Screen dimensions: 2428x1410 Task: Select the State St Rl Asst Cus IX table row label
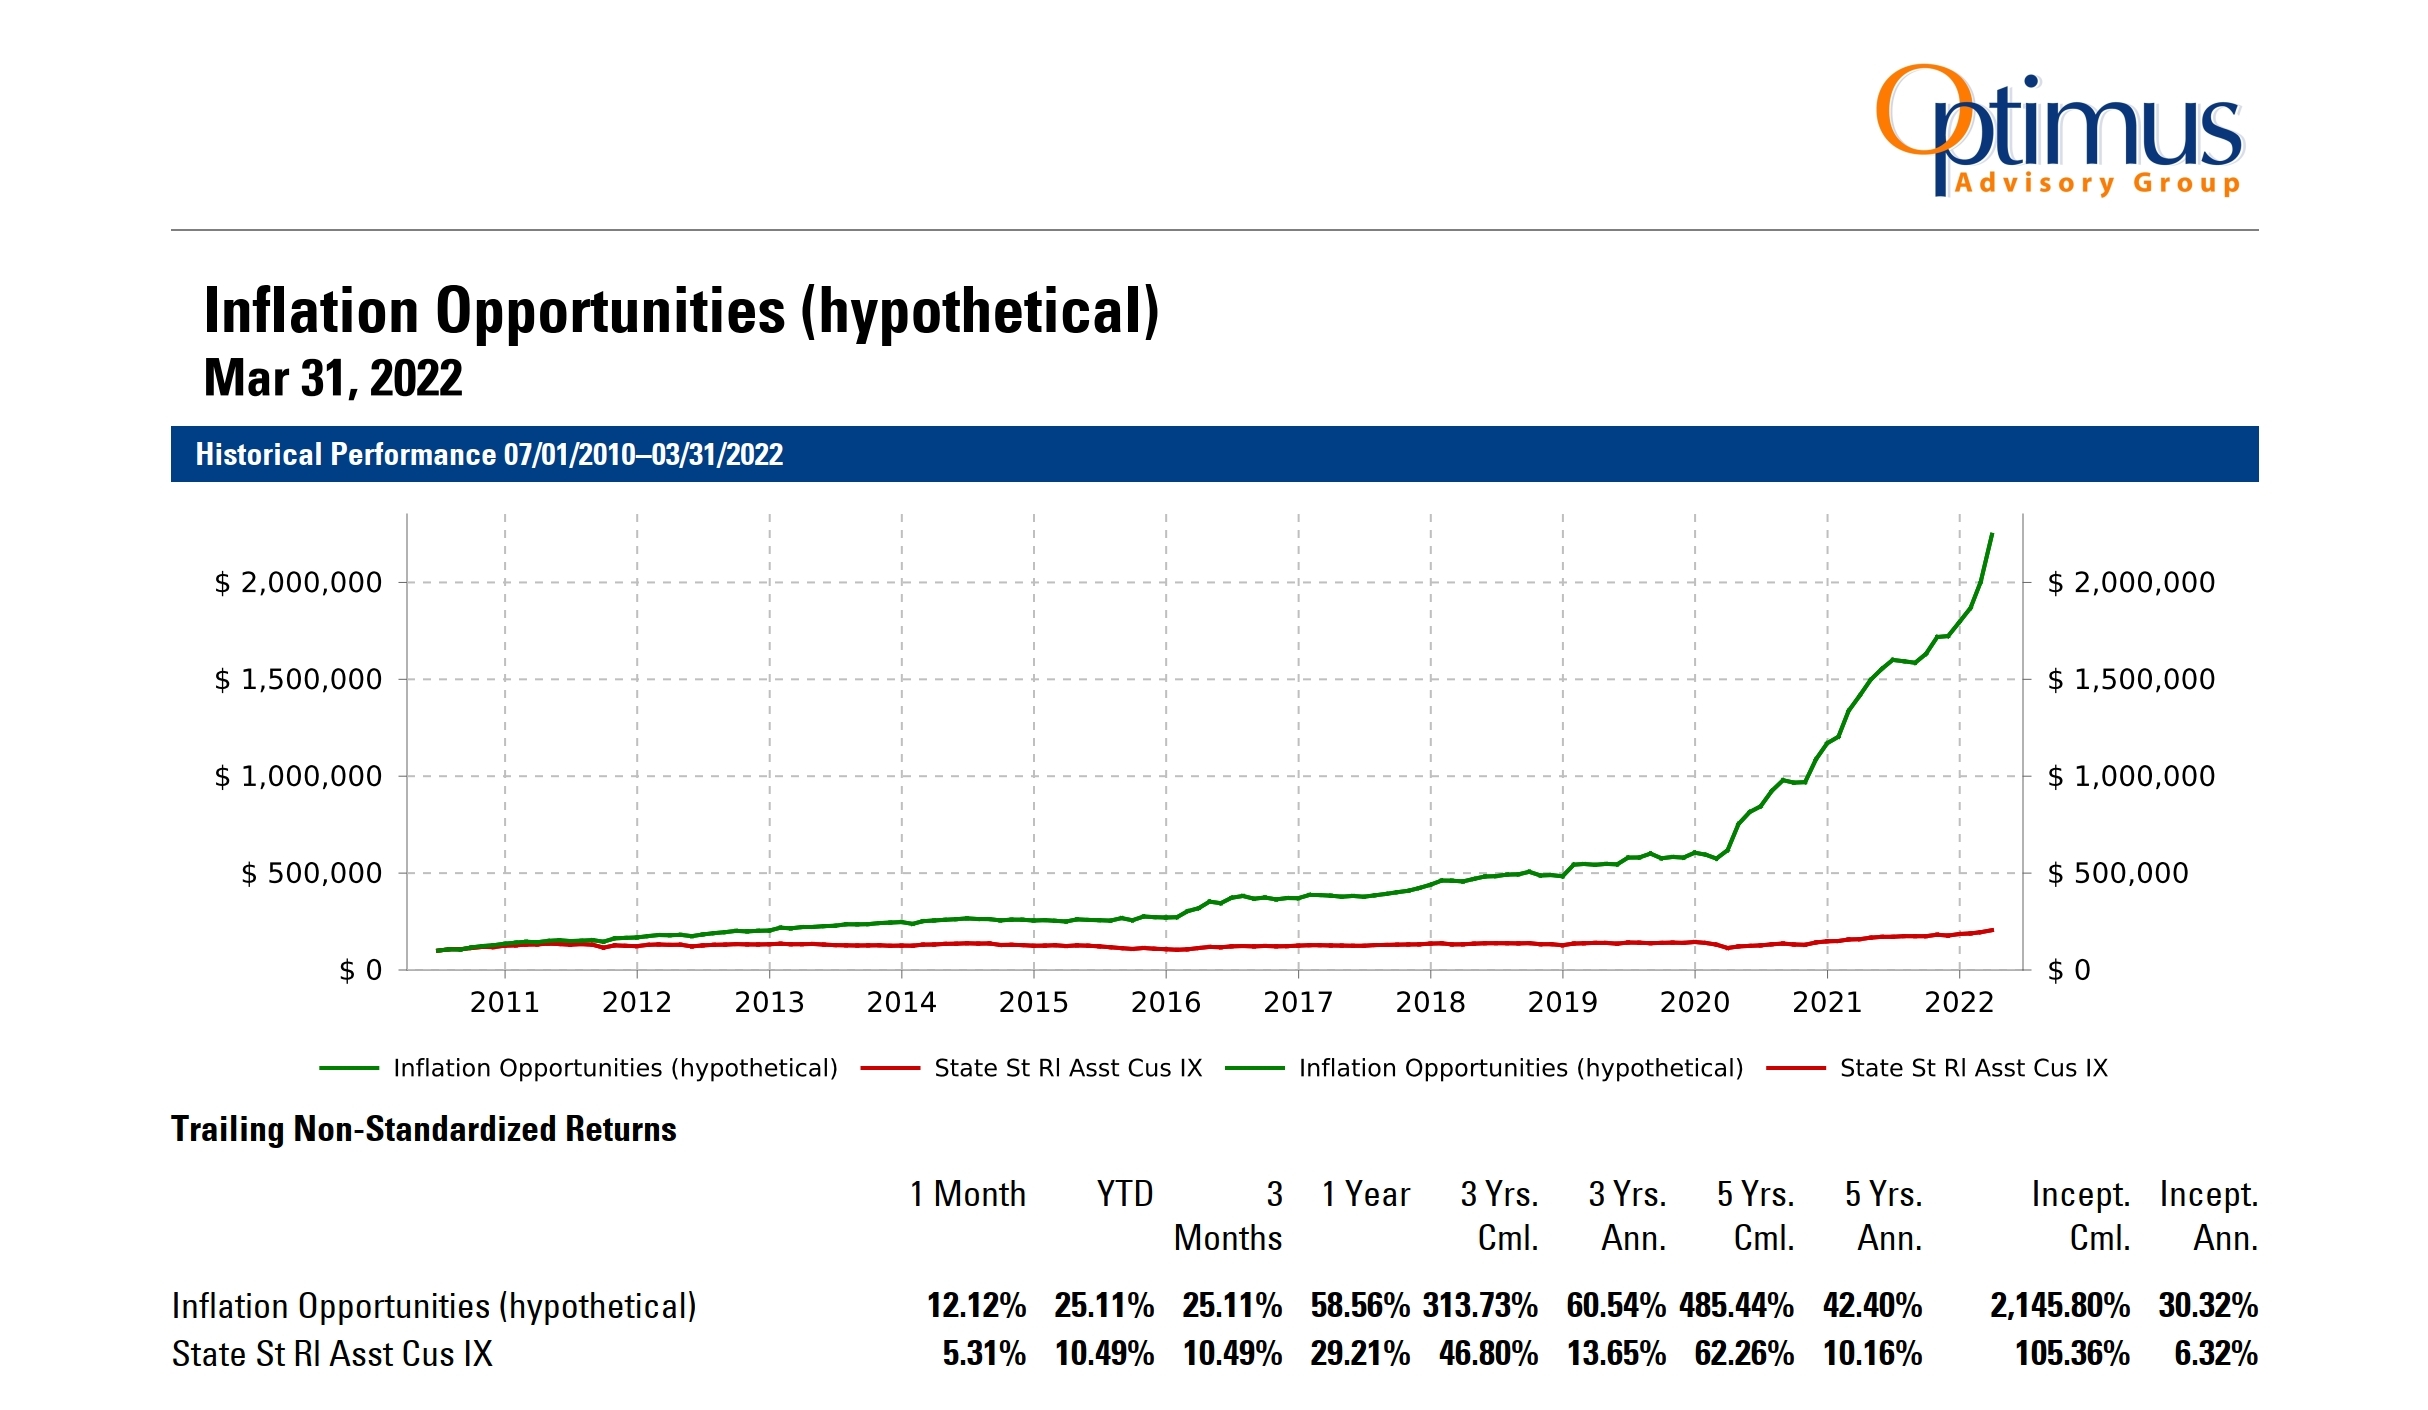coord(332,1354)
